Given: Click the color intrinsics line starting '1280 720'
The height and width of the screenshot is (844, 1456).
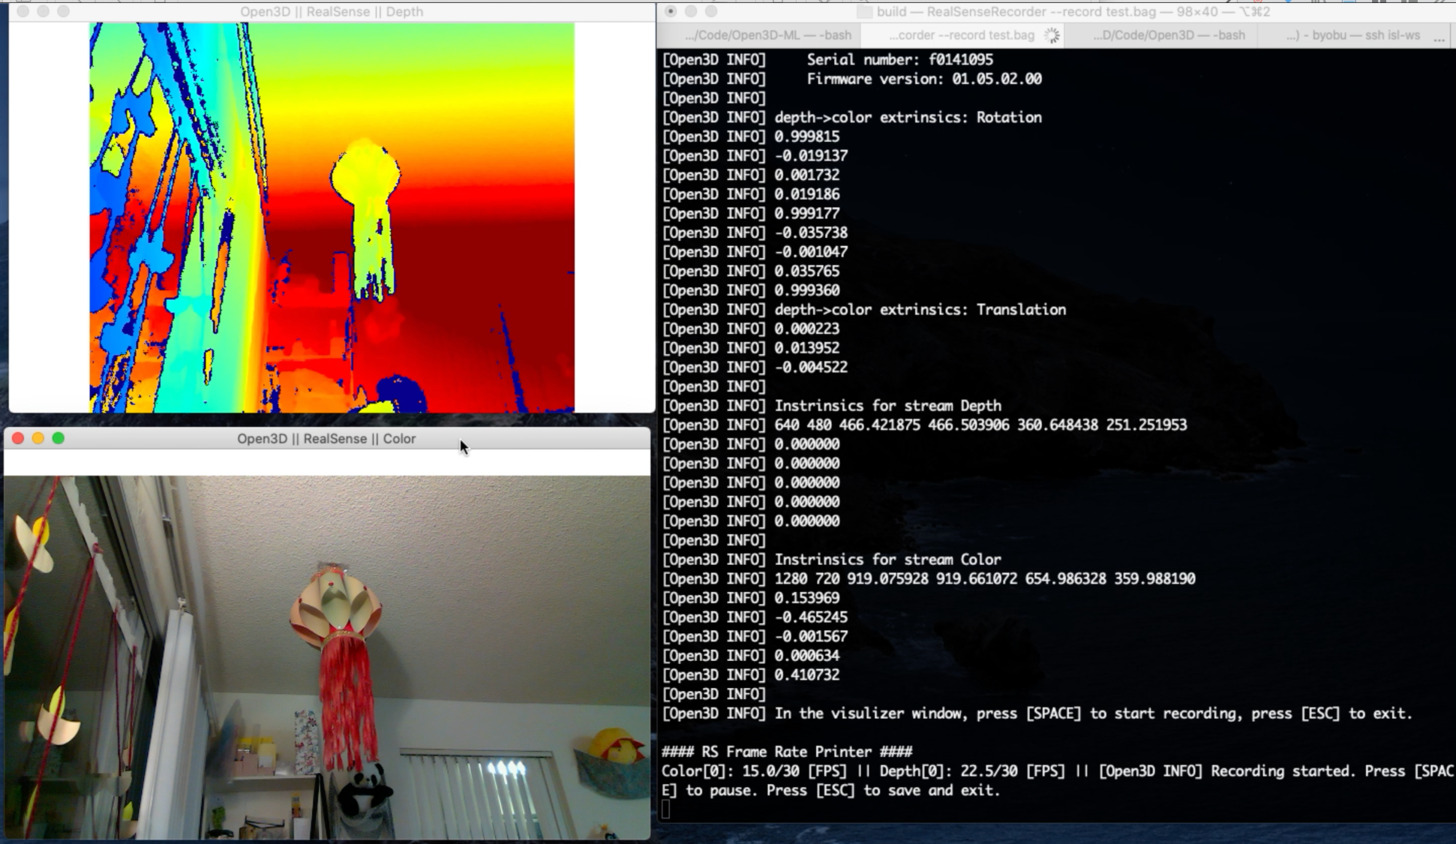Looking at the screenshot, I should click(x=985, y=579).
